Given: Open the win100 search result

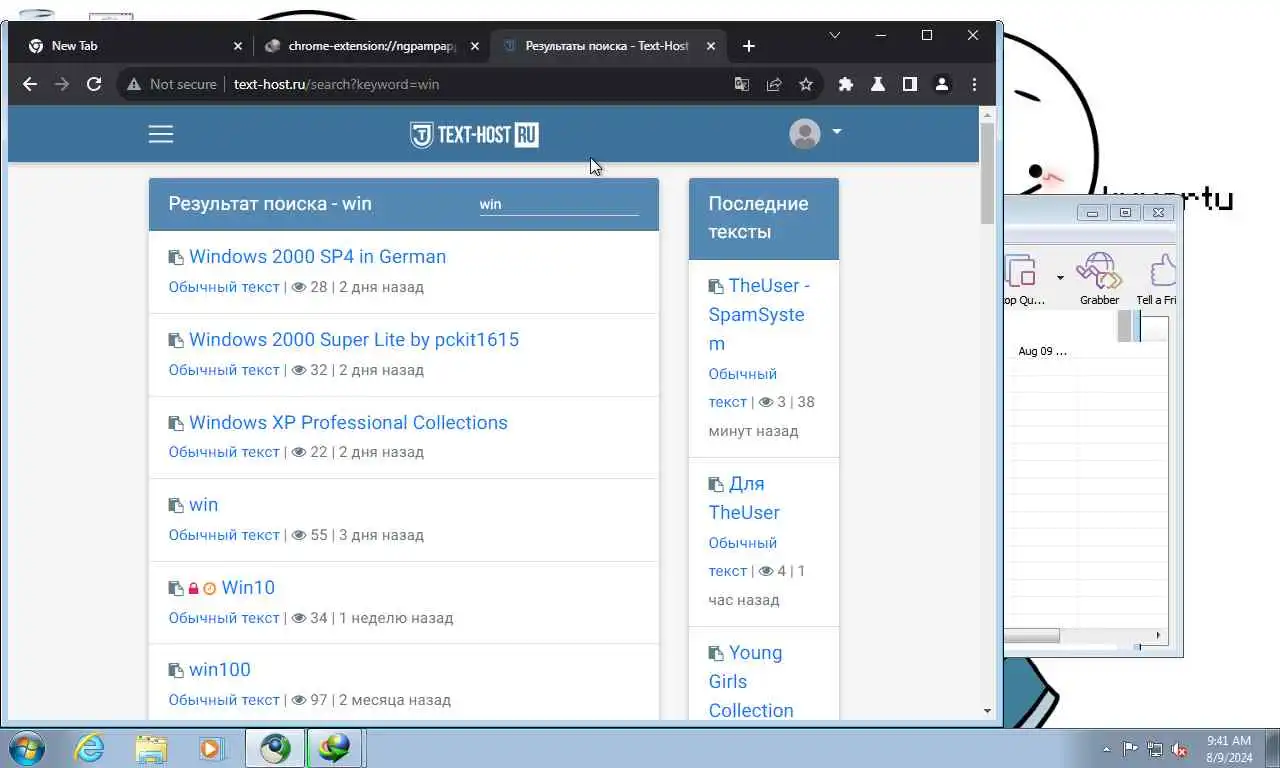Looking at the screenshot, I should coord(220,670).
